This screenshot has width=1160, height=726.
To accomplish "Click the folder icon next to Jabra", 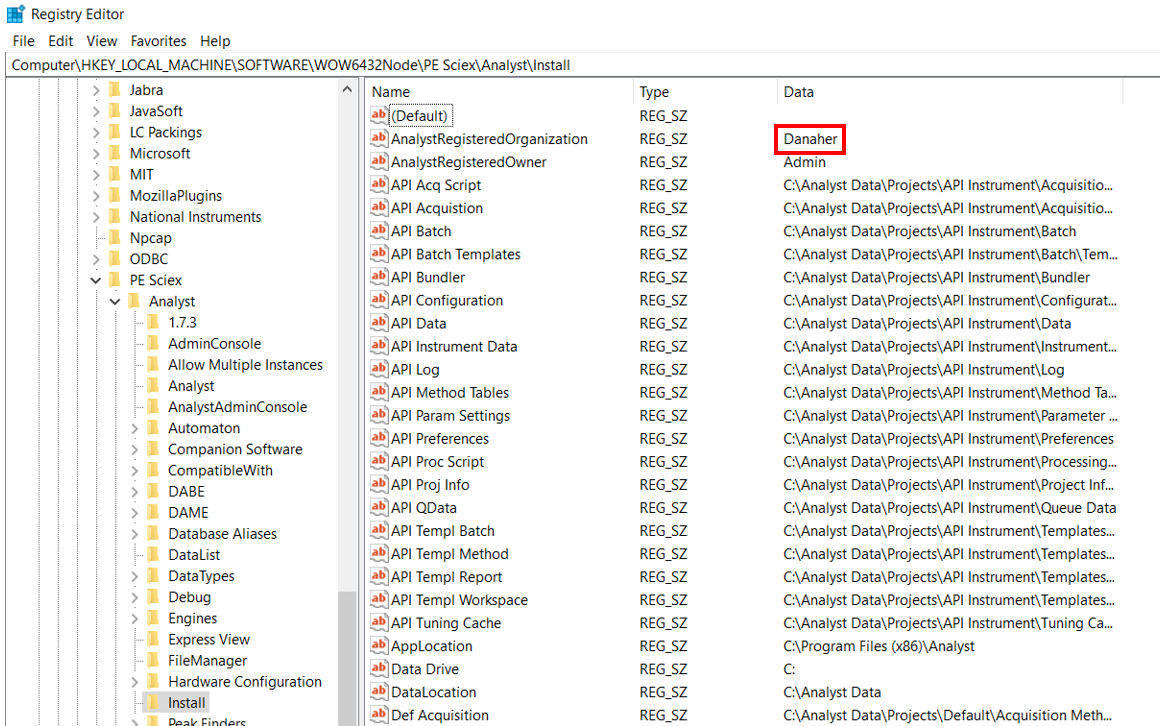I will coord(115,90).
